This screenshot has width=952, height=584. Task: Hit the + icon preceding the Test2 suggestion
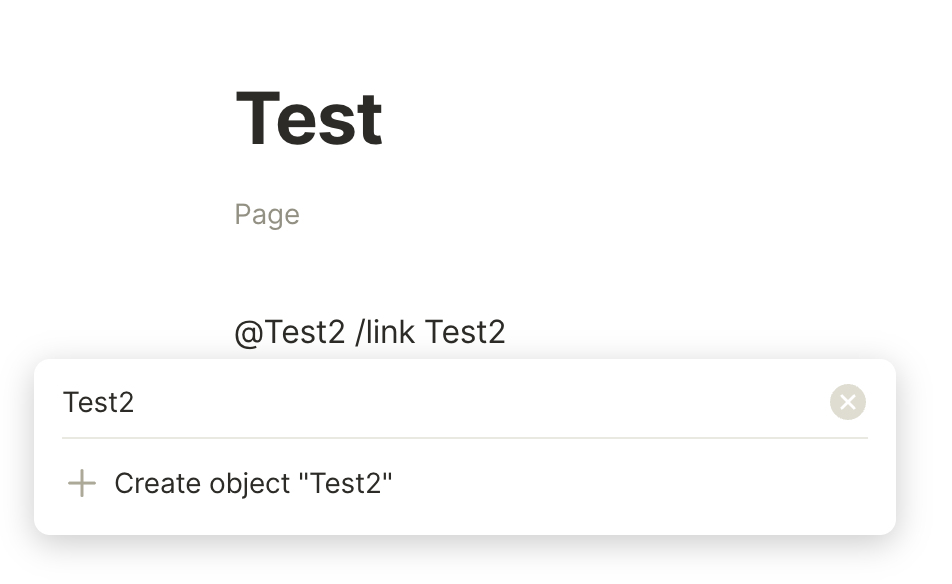click(81, 483)
